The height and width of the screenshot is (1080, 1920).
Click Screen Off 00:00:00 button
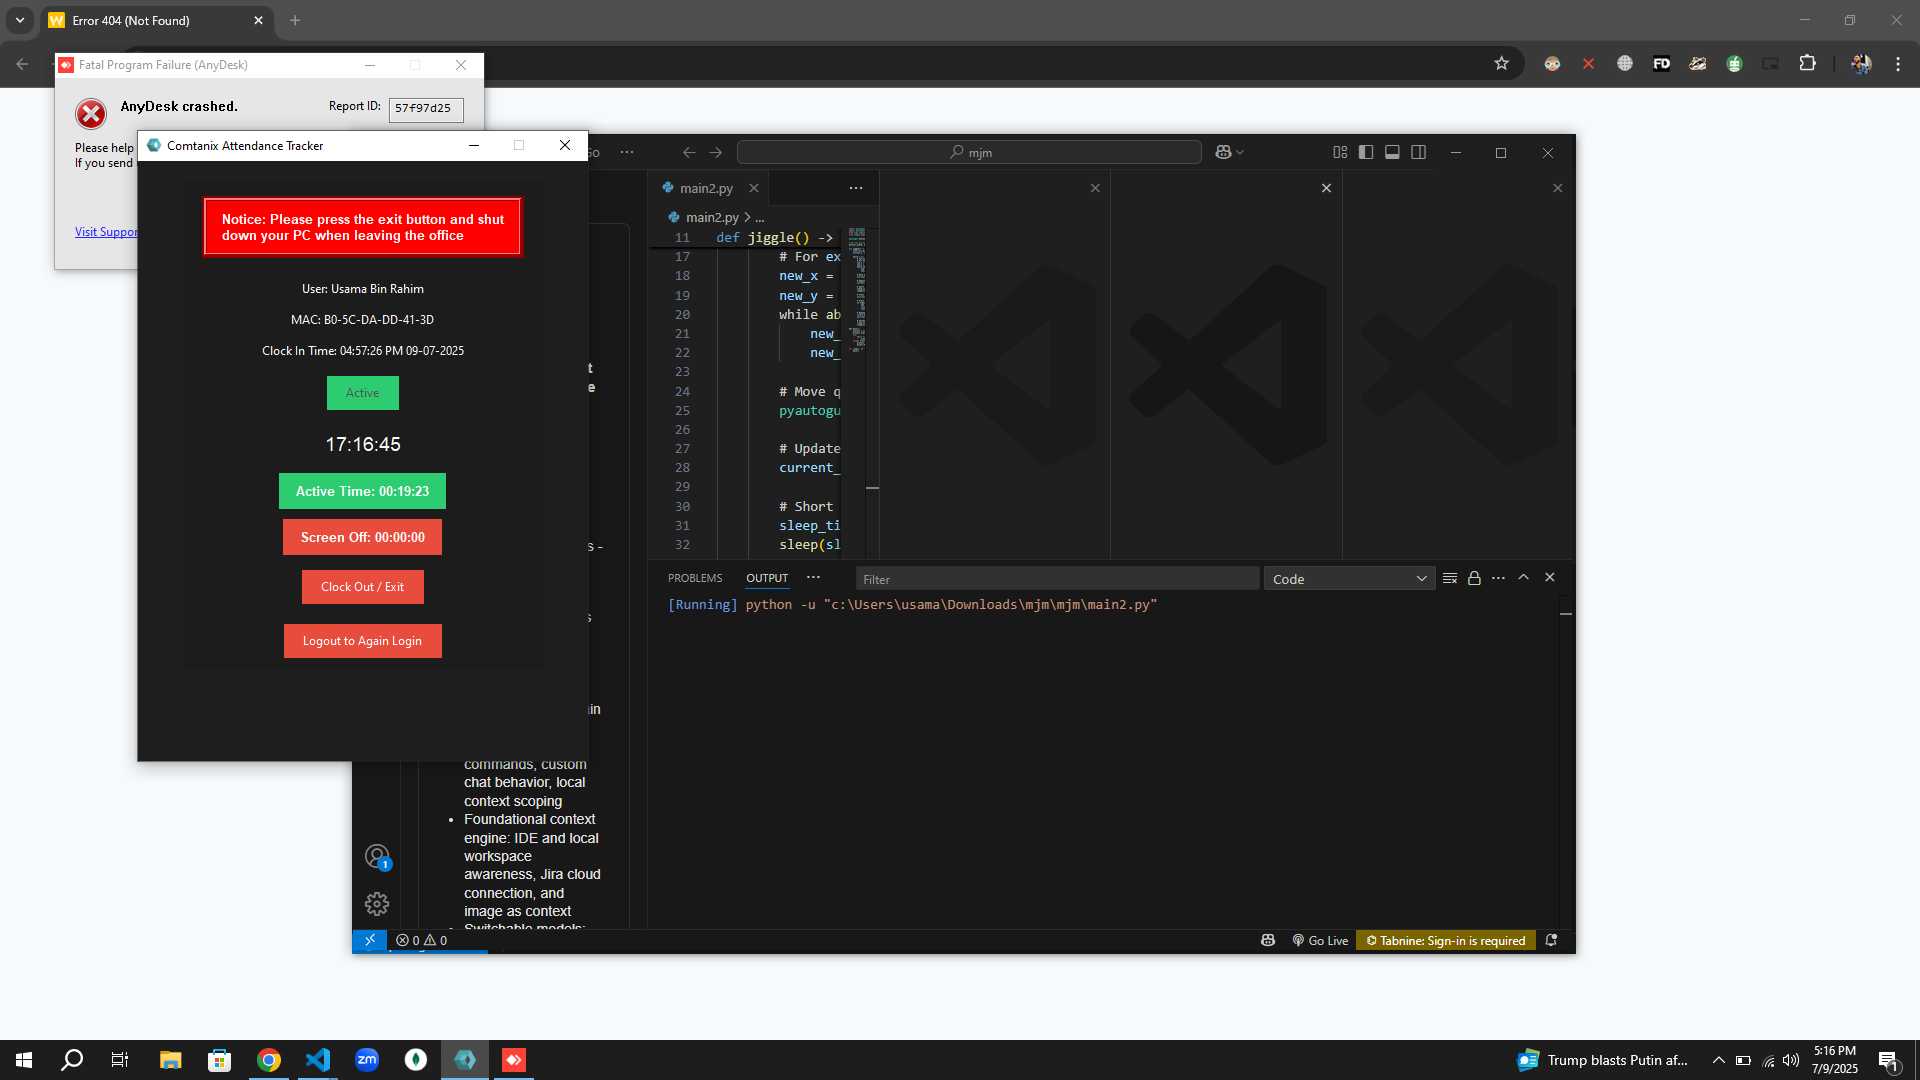[x=362, y=537]
